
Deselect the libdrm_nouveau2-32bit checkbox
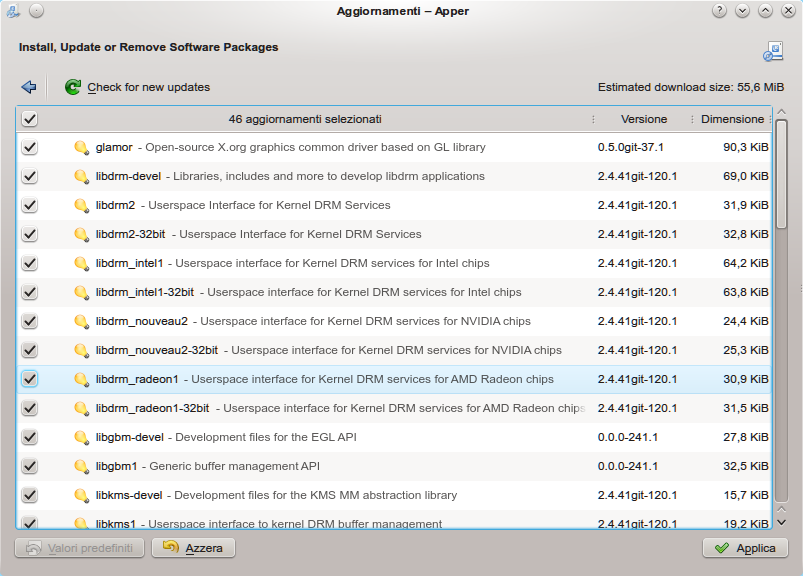pyautogui.click(x=30, y=350)
